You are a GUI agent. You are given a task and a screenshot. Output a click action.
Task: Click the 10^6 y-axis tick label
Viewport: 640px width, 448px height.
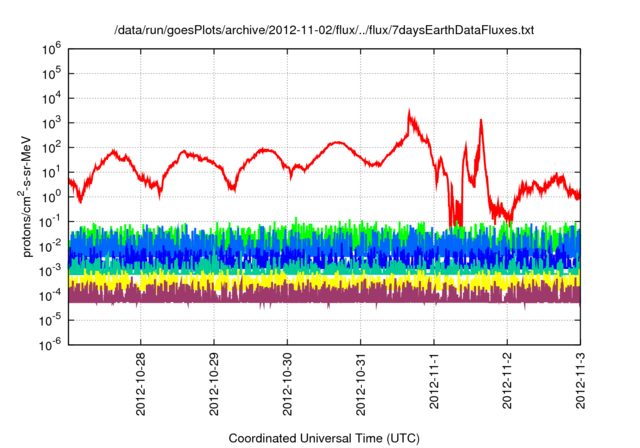[51, 49]
